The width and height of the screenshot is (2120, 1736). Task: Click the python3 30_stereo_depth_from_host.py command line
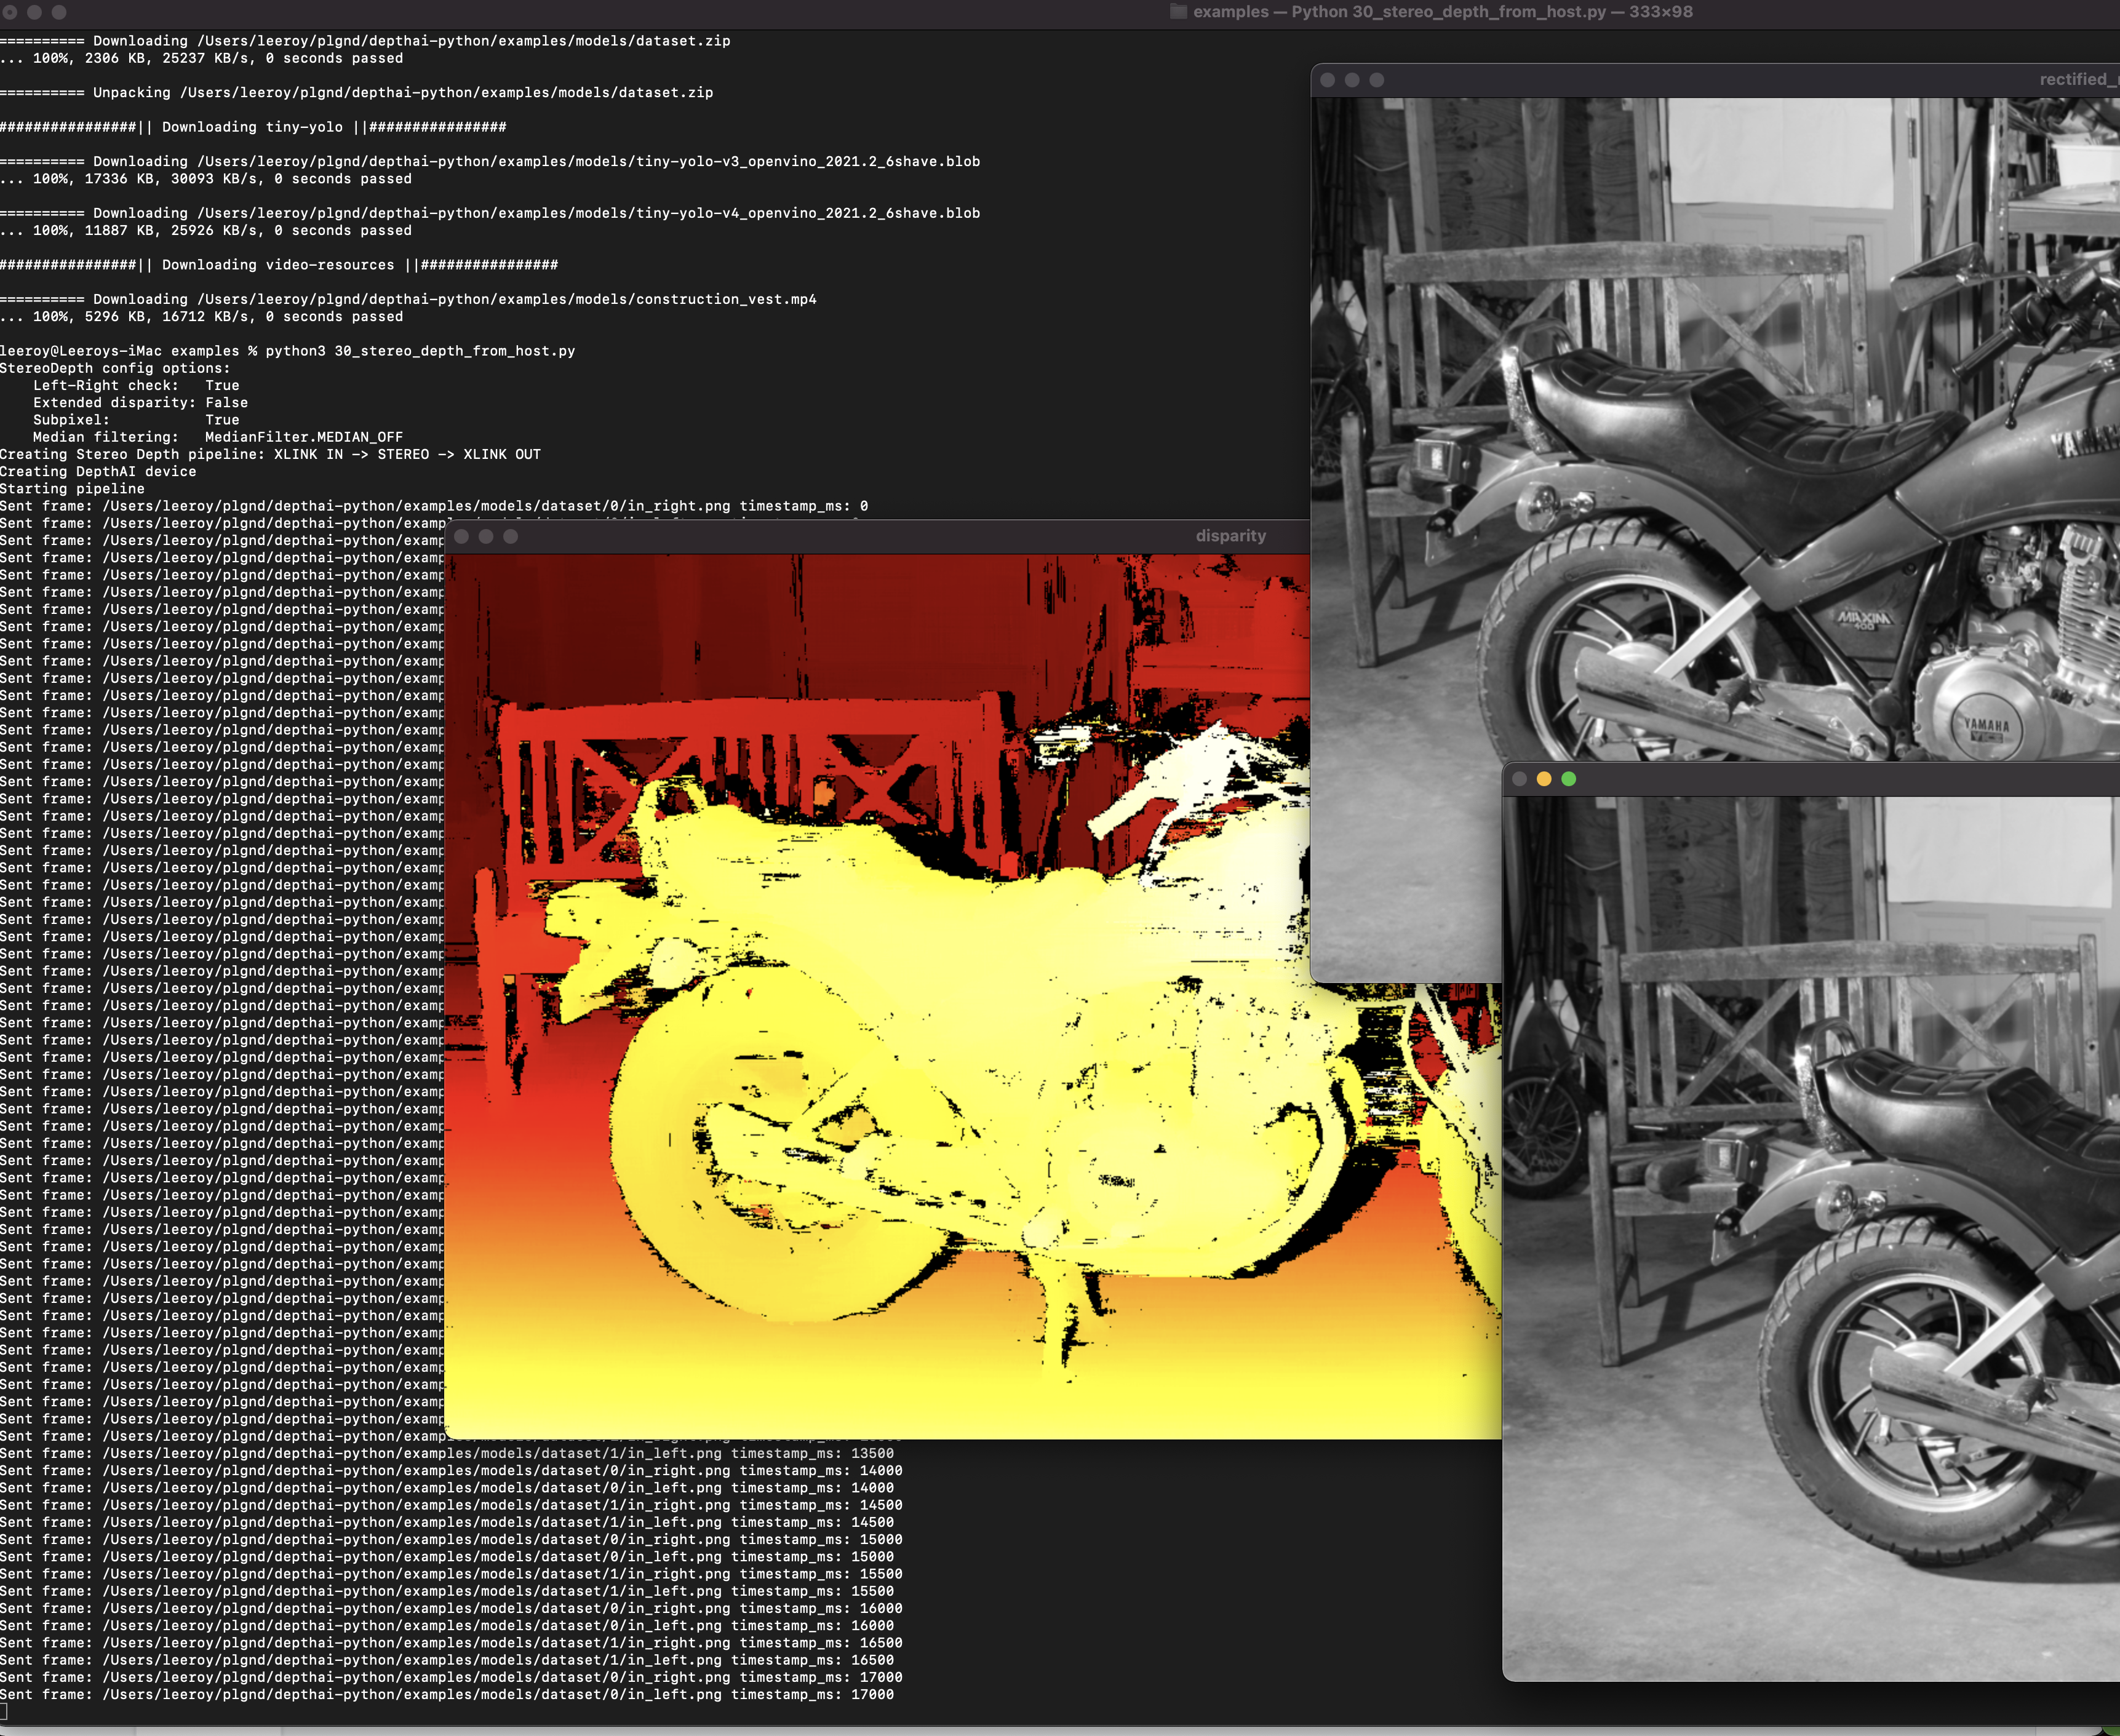420,351
